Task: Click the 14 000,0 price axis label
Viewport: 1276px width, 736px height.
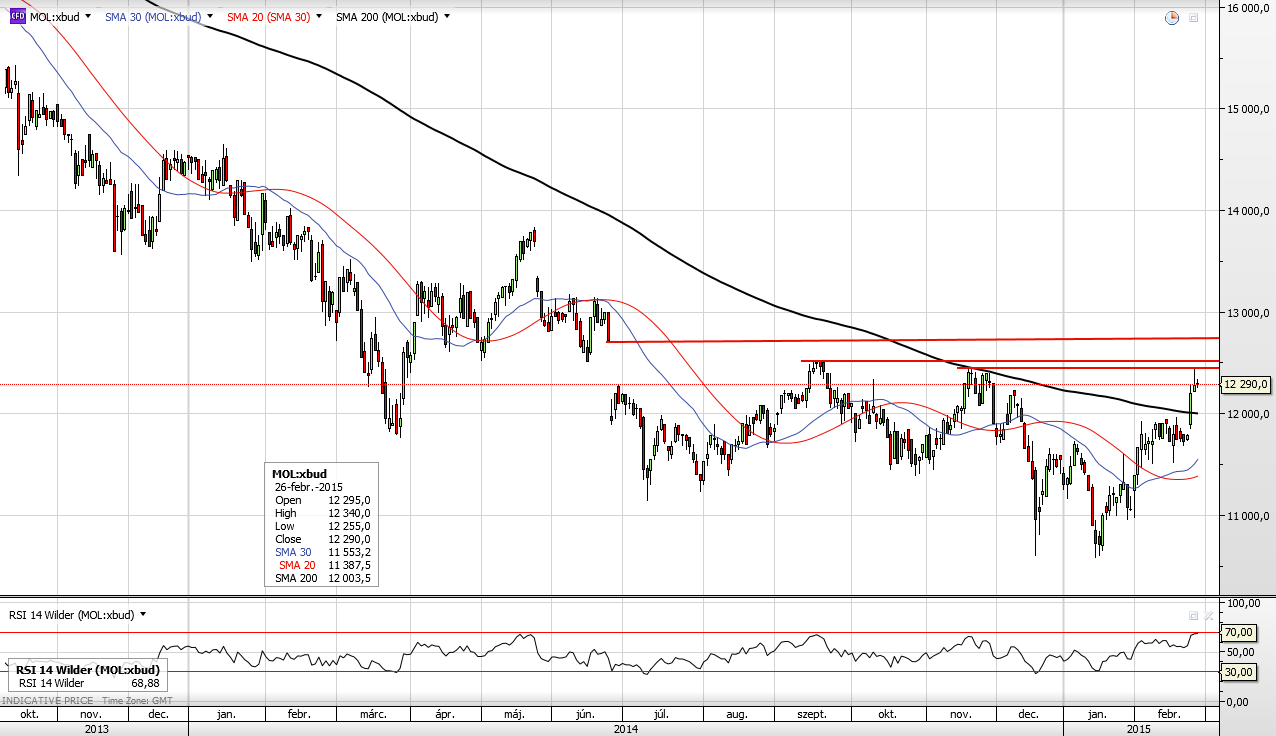Action: 1250,211
